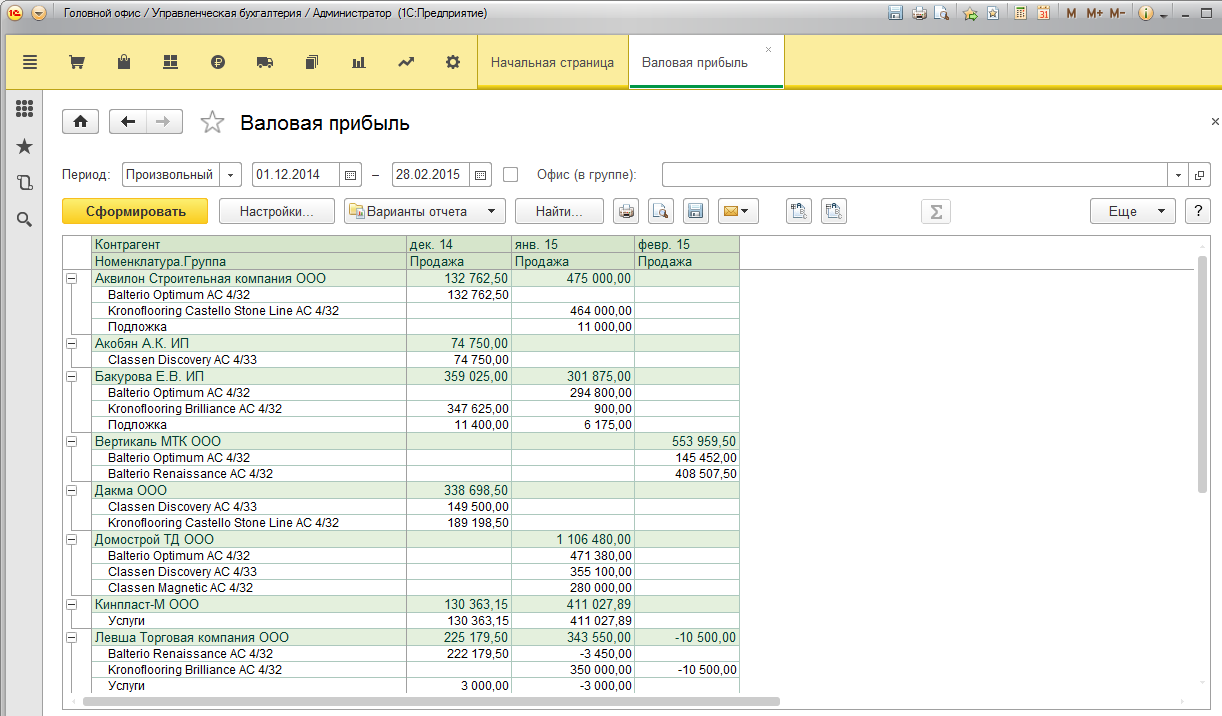Open calendar for end date 28.02.2015
Screen dimensions: 1222x716
click(x=481, y=174)
